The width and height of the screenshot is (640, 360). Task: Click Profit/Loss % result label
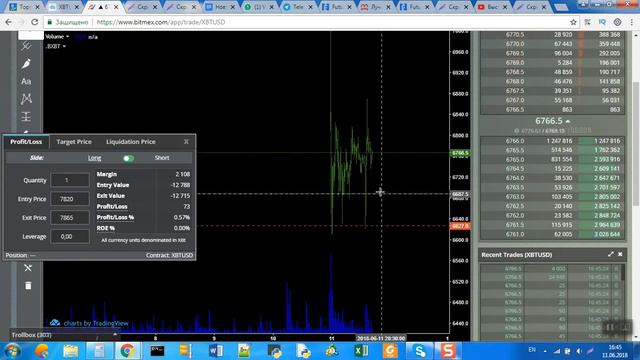click(115, 217)
